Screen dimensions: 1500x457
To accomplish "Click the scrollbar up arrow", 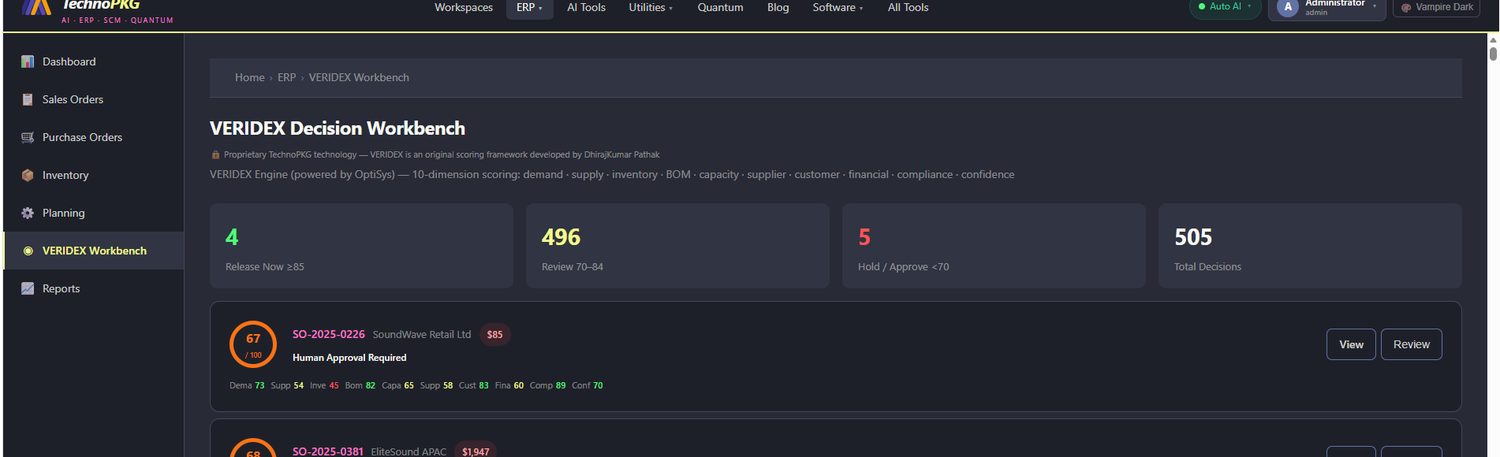I will tap(1493, 39).
